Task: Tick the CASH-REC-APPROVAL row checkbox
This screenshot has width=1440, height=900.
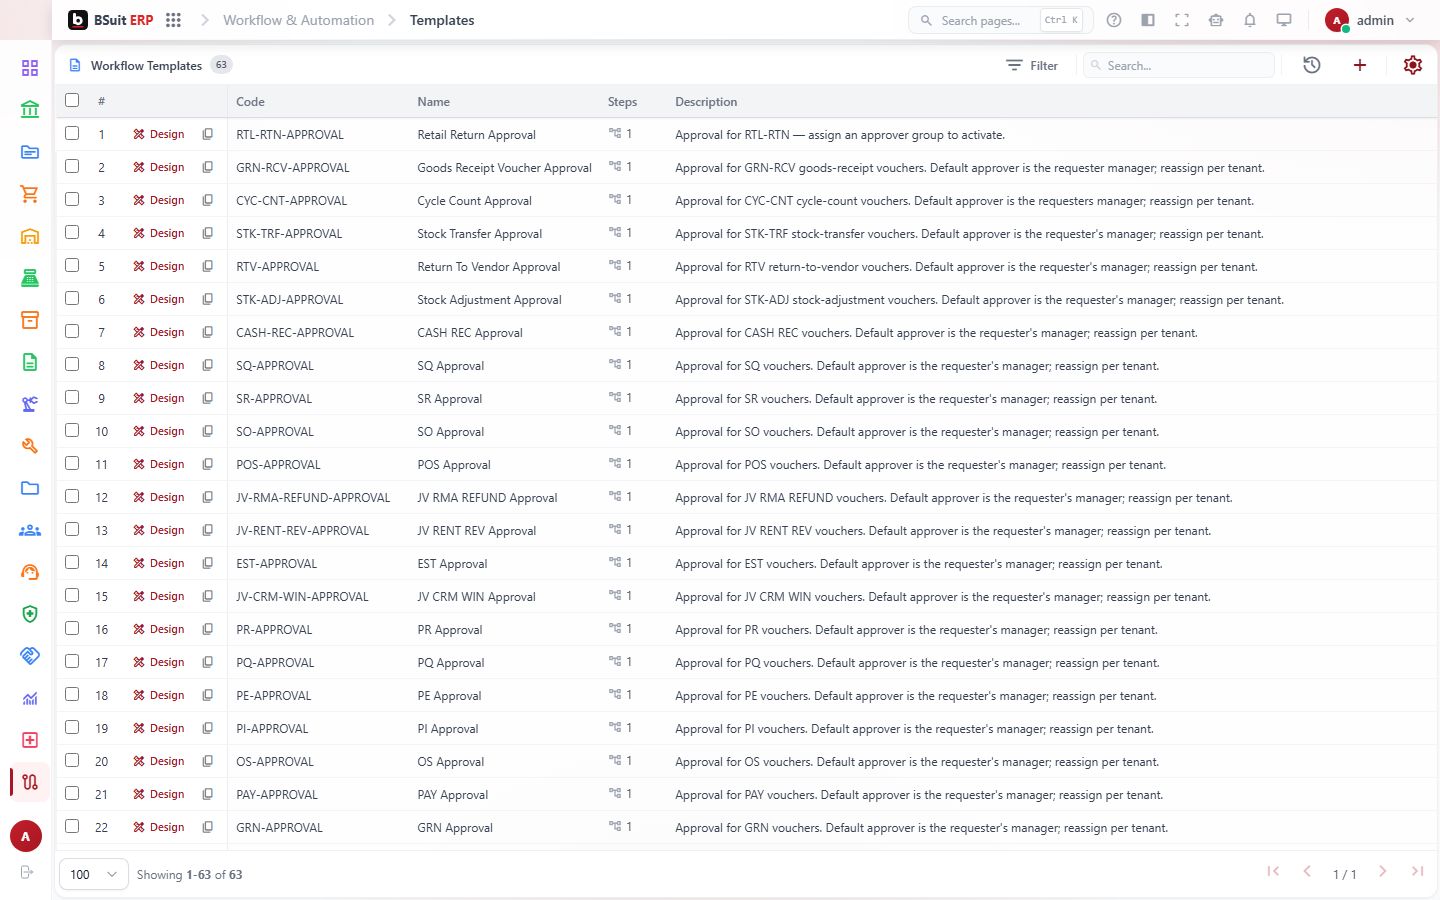Action: pos(72,331)
